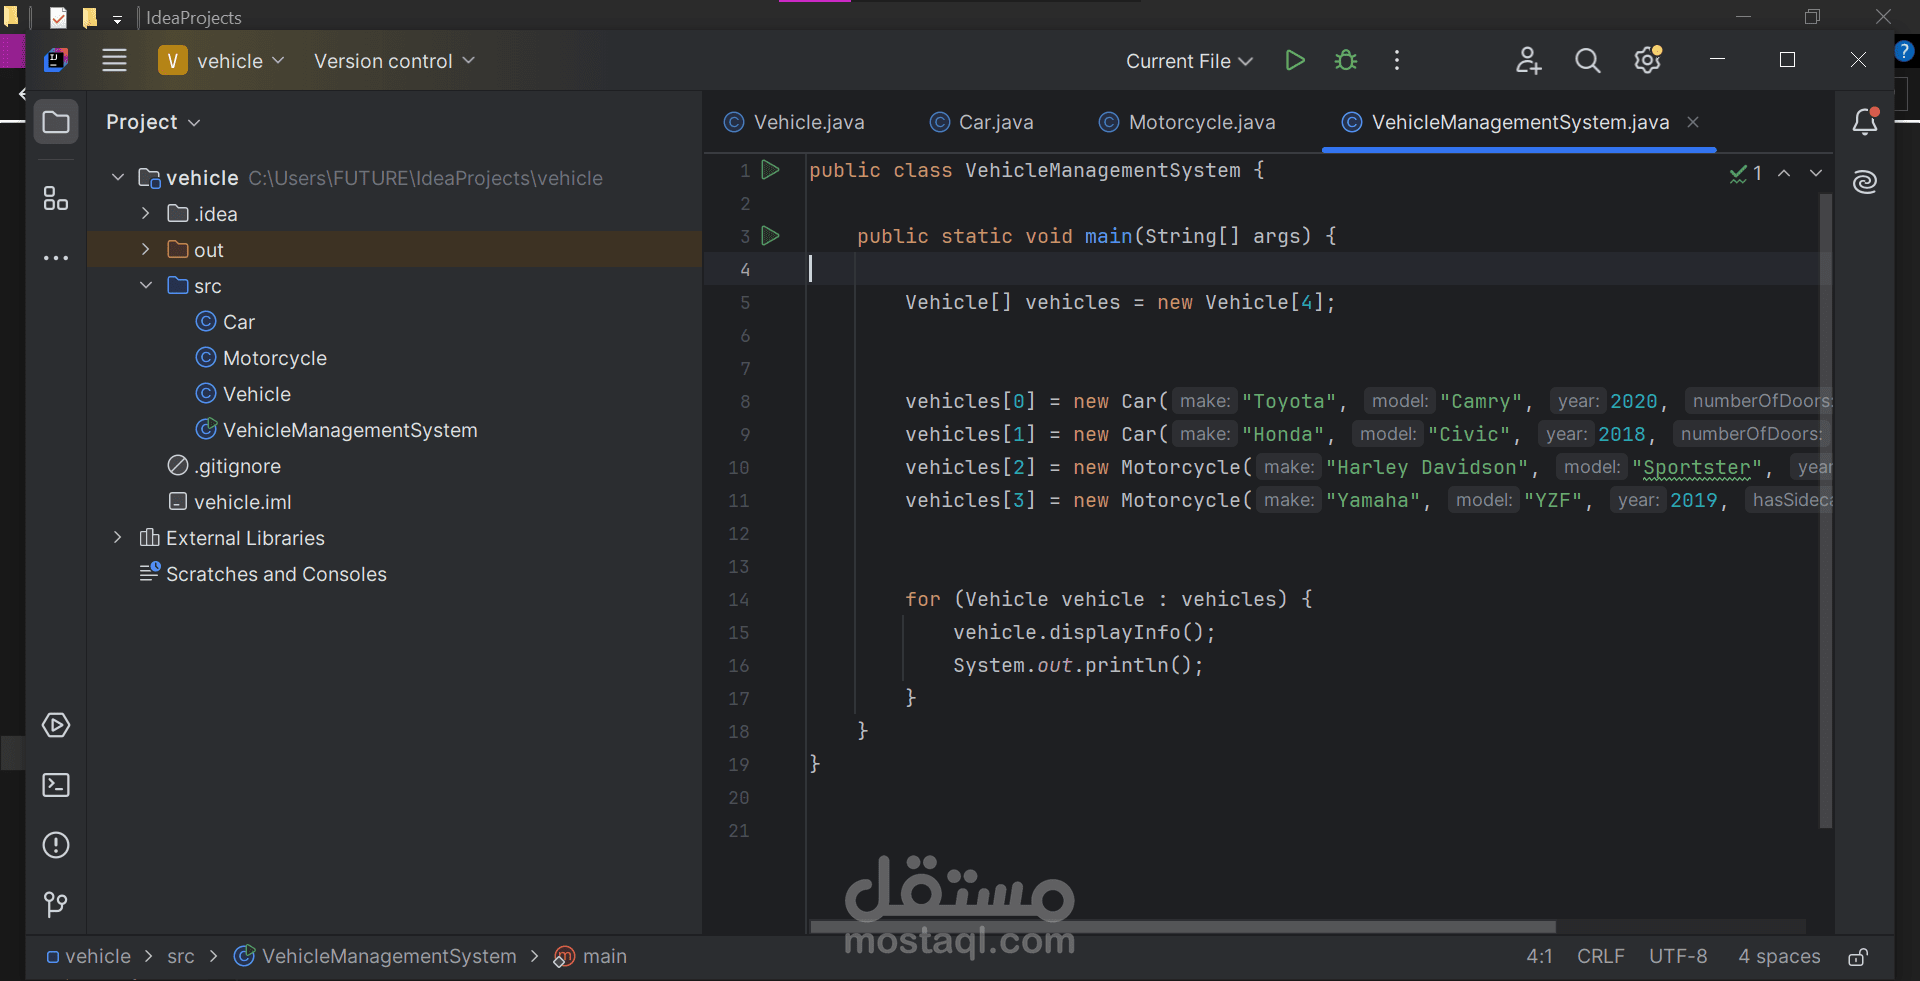Expand the .idea folder
This screenshot has width=1920, height=981.
[x=146, y=213]
